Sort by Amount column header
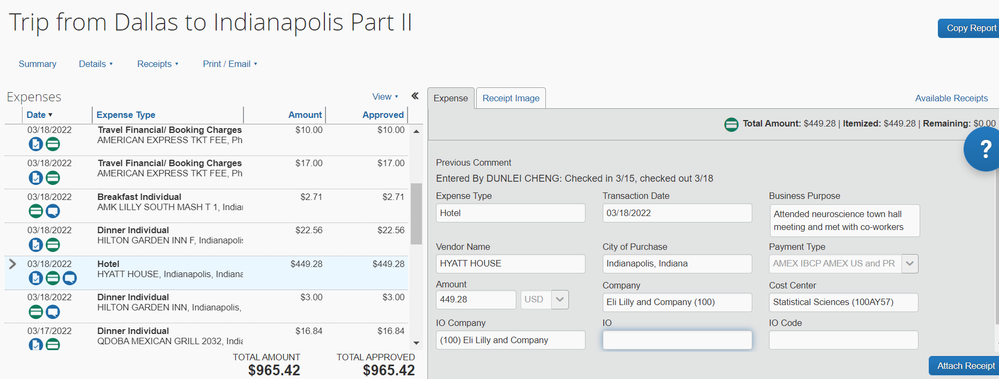 pyautogui.click(x=305, y=115)
